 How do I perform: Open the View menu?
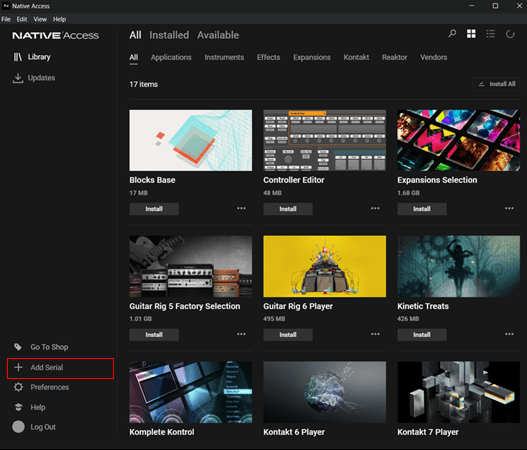pyautogui.click(x=40, y=19)
